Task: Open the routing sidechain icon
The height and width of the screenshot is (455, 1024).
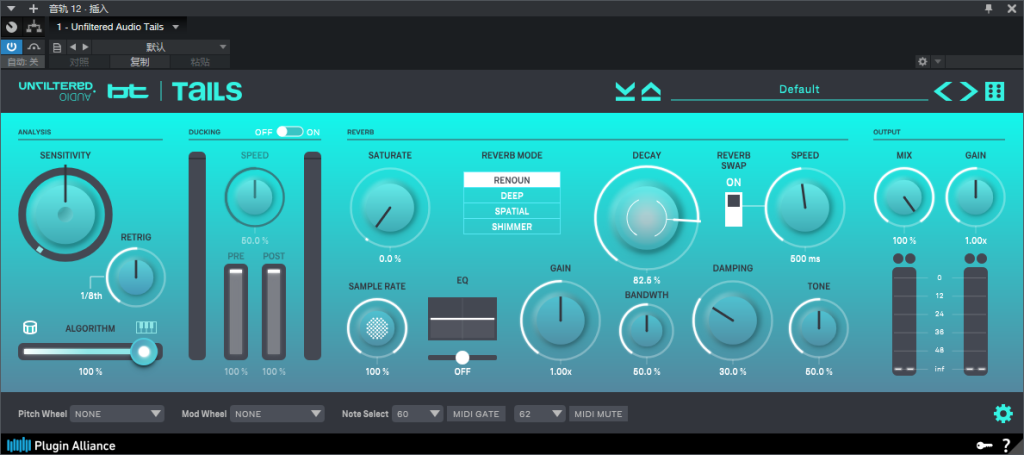Action: pyautogui.click(x=33, y=27)
